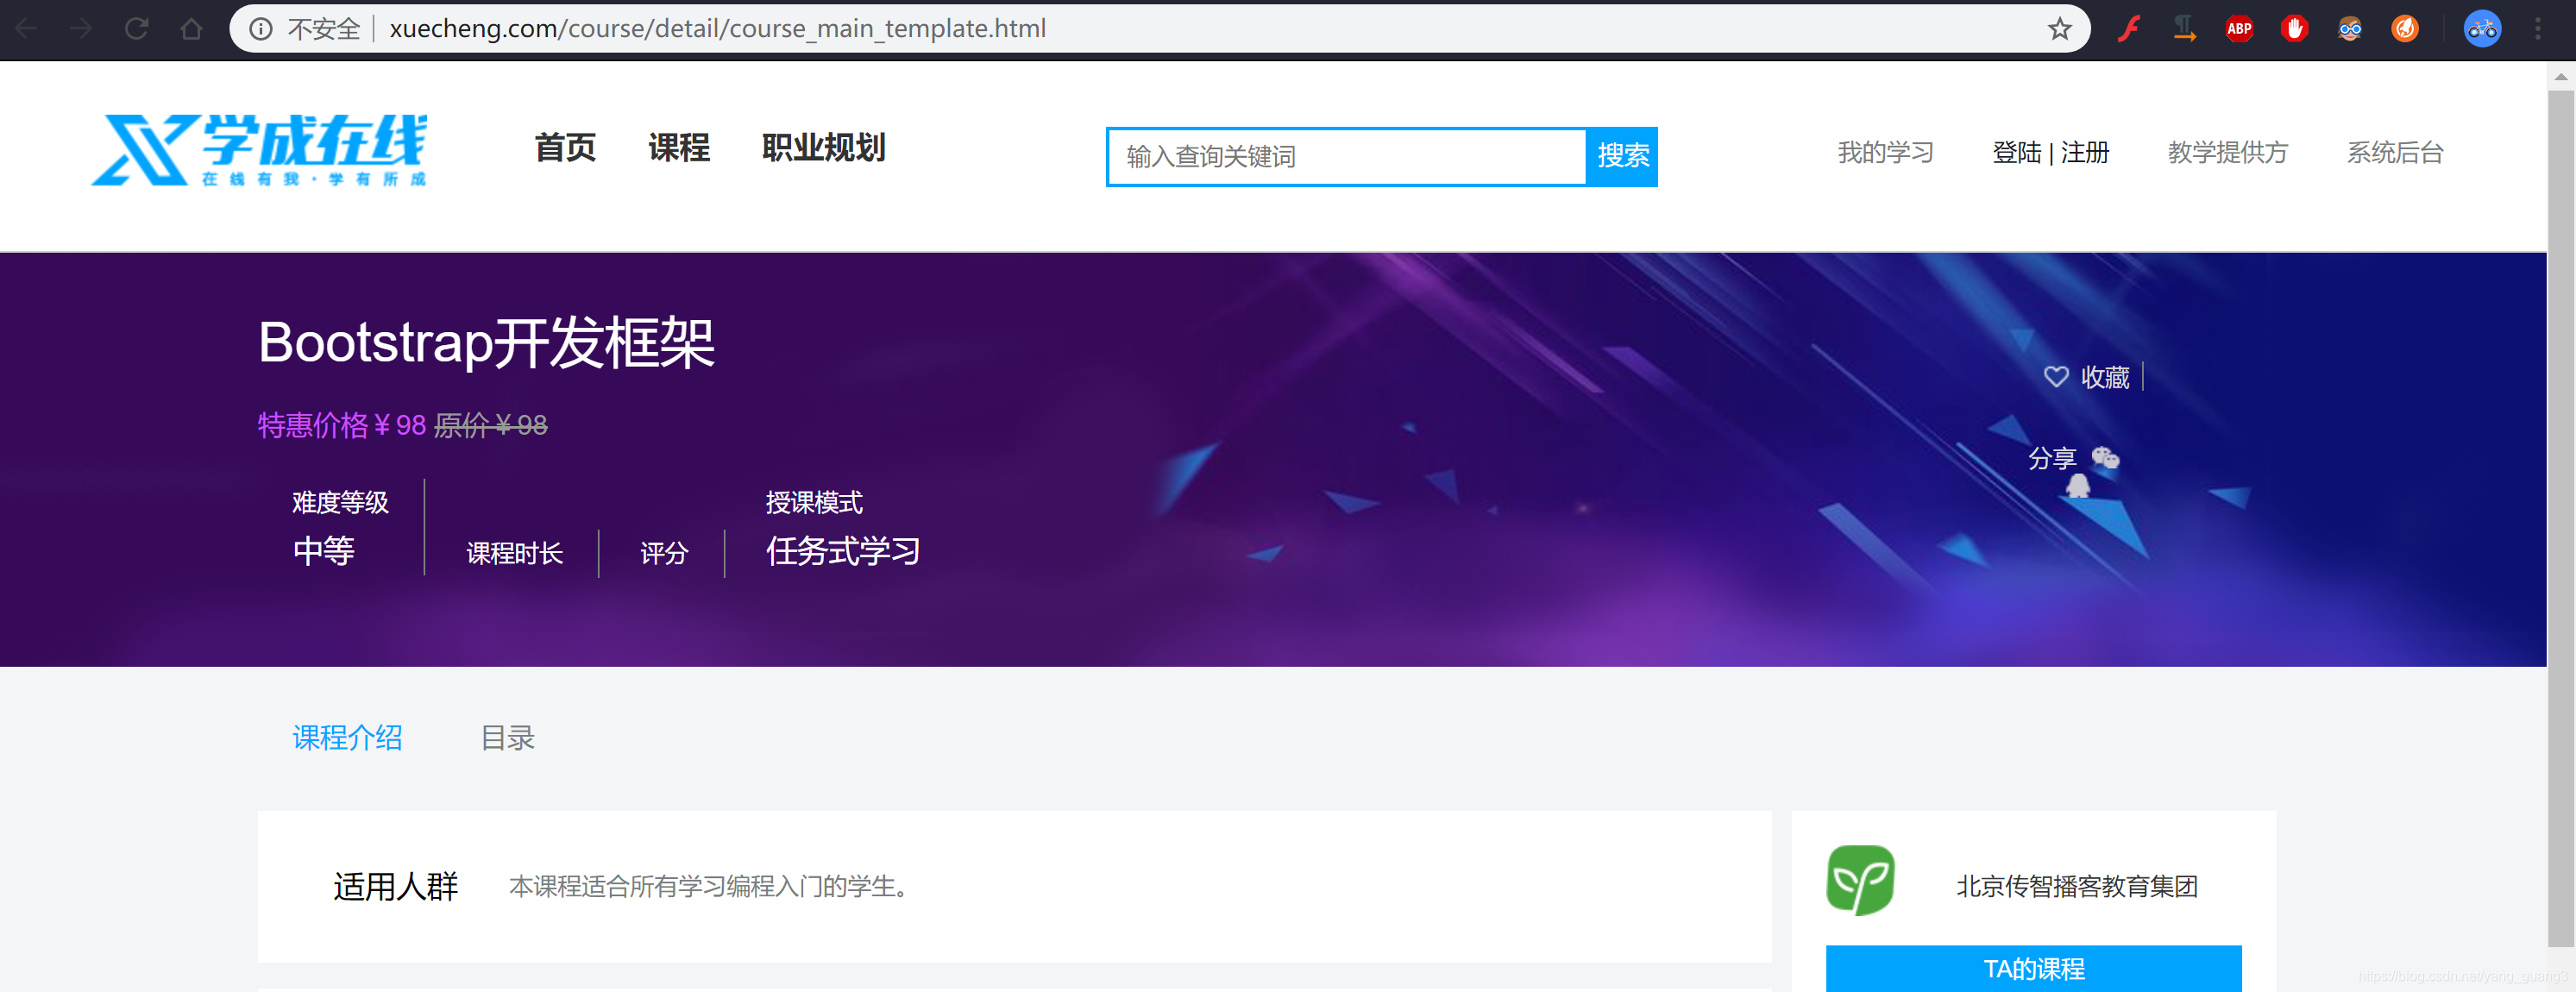
Task: Open the Chrome profile avatar
Action: (2481, 29)
